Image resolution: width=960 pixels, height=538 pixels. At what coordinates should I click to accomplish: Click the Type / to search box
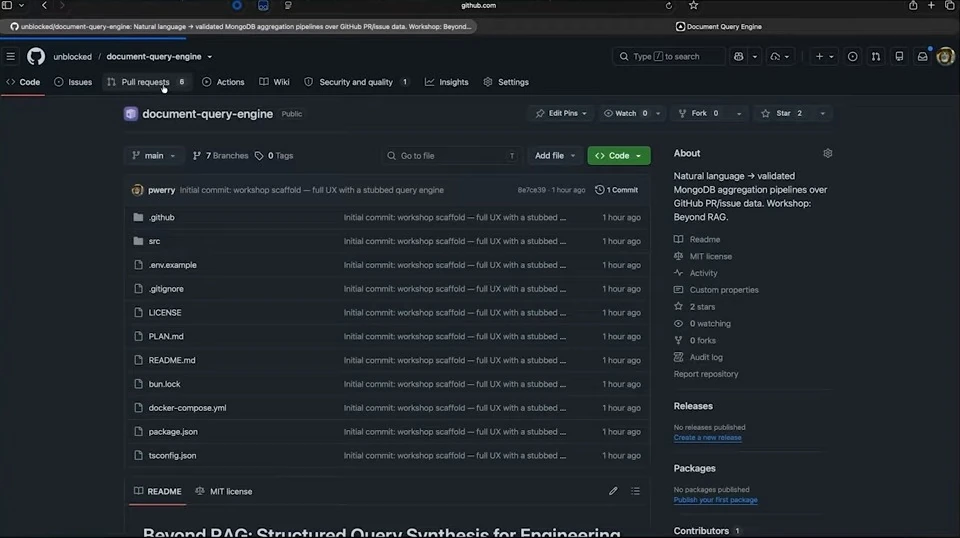(x=669, y=56)
